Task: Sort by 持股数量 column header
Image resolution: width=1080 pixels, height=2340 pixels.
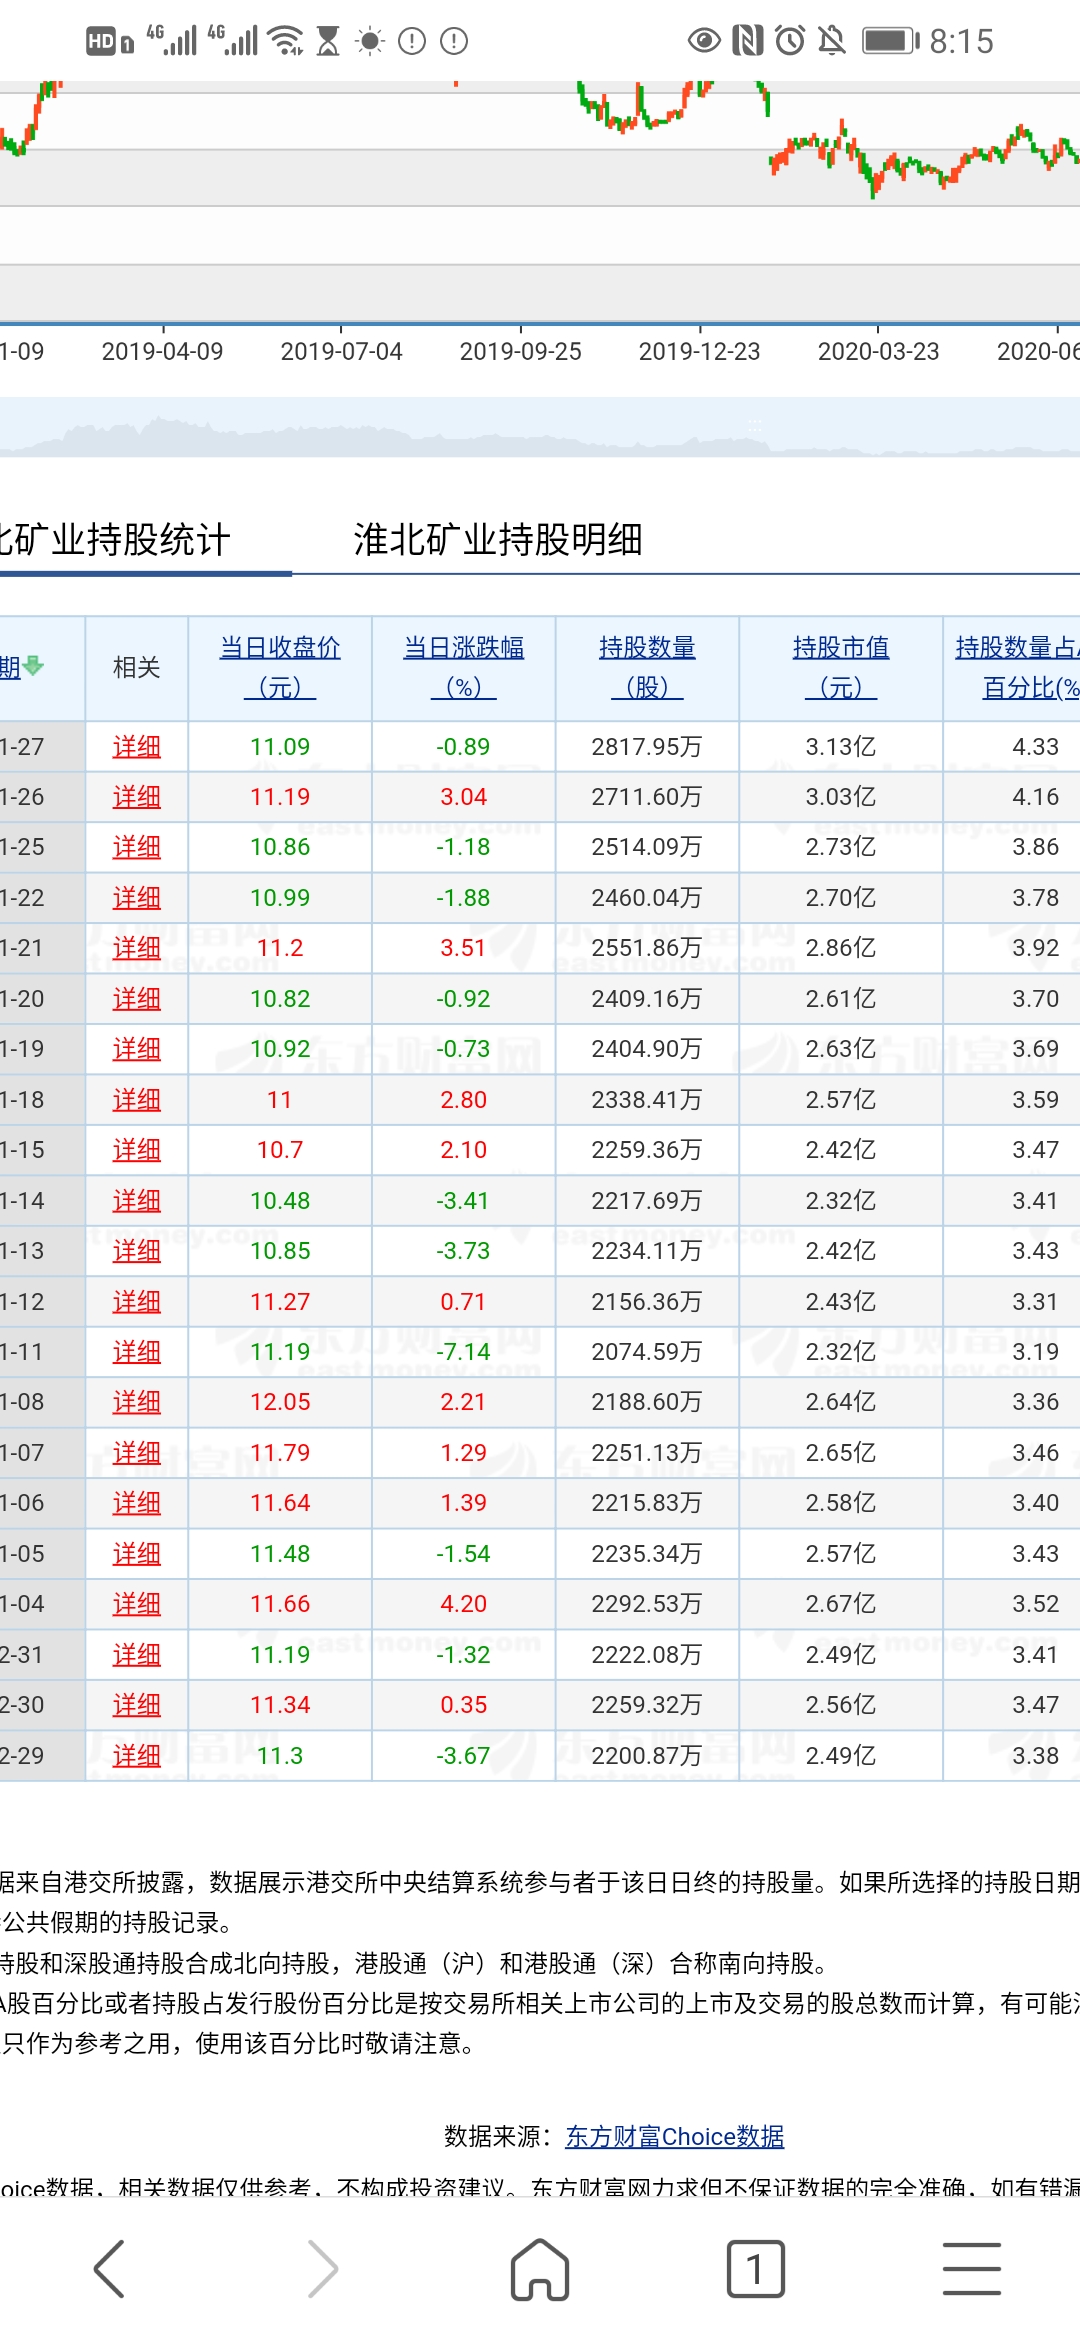Action: point(647,667)
